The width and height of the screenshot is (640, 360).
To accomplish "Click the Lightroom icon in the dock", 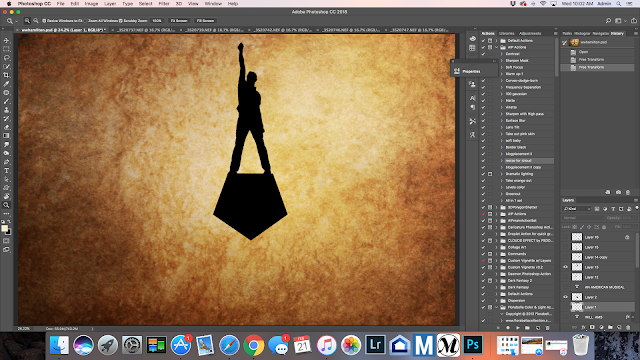I will (x=375, y=345).
